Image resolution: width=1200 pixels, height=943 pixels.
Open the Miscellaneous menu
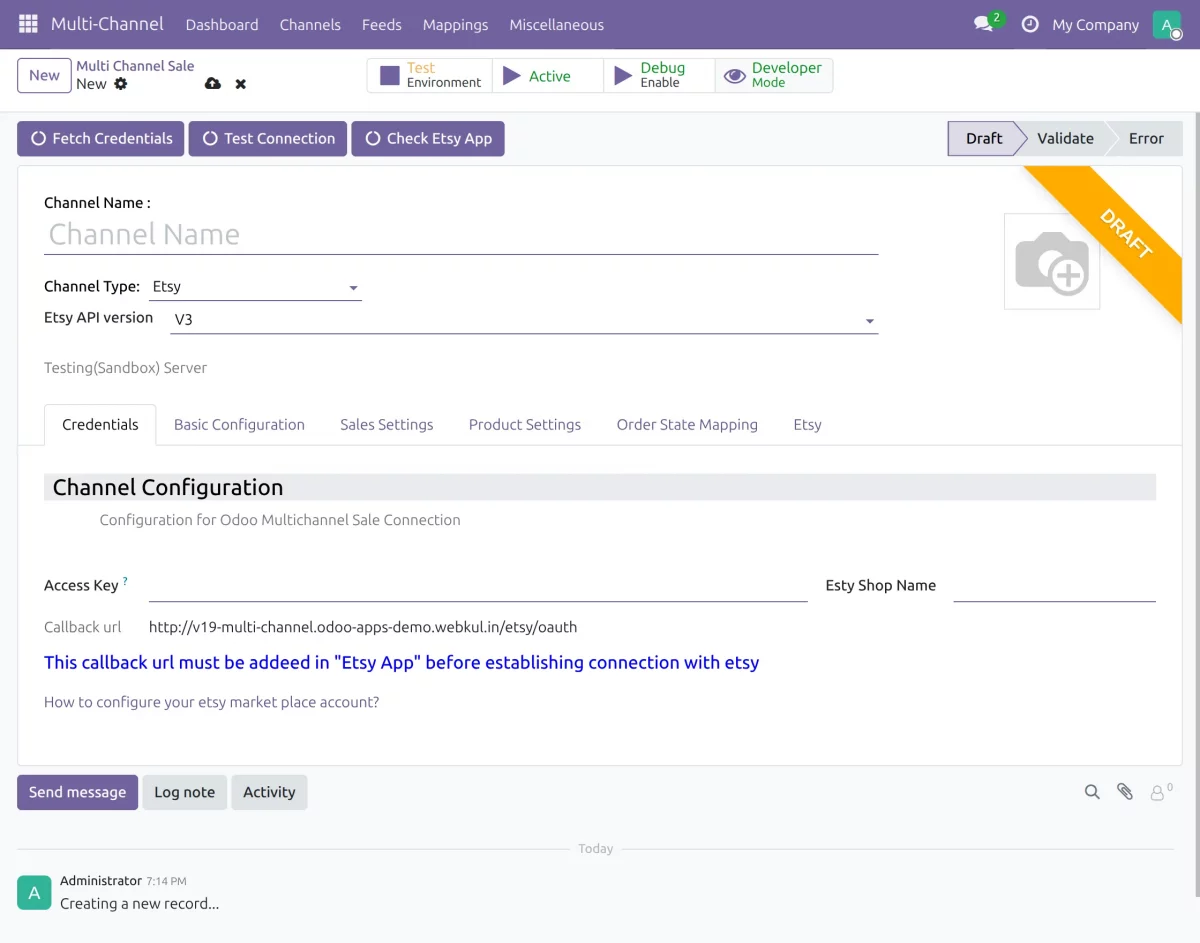[x=557, y=24]
